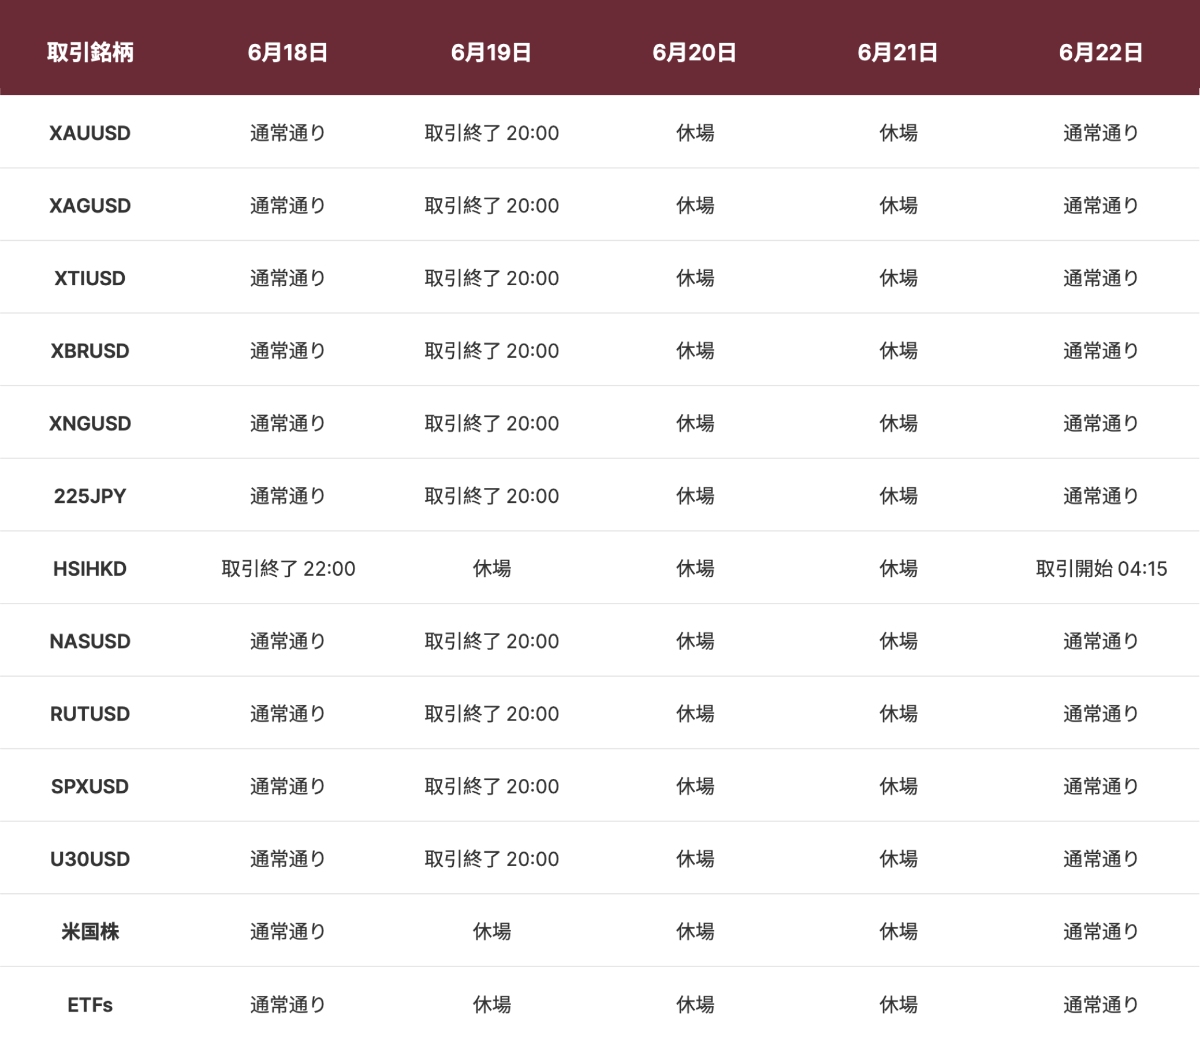Click the 6月21日 column header

[x=898, y=53]
